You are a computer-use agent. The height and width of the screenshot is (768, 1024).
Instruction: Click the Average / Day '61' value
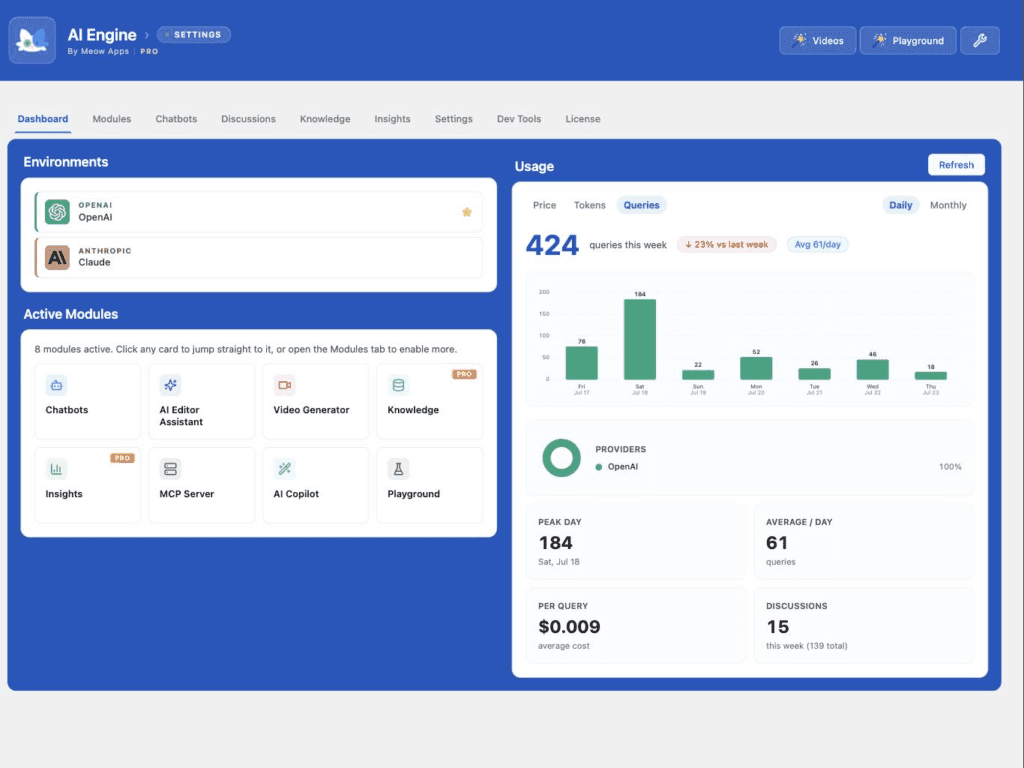[x=776, y=543]
